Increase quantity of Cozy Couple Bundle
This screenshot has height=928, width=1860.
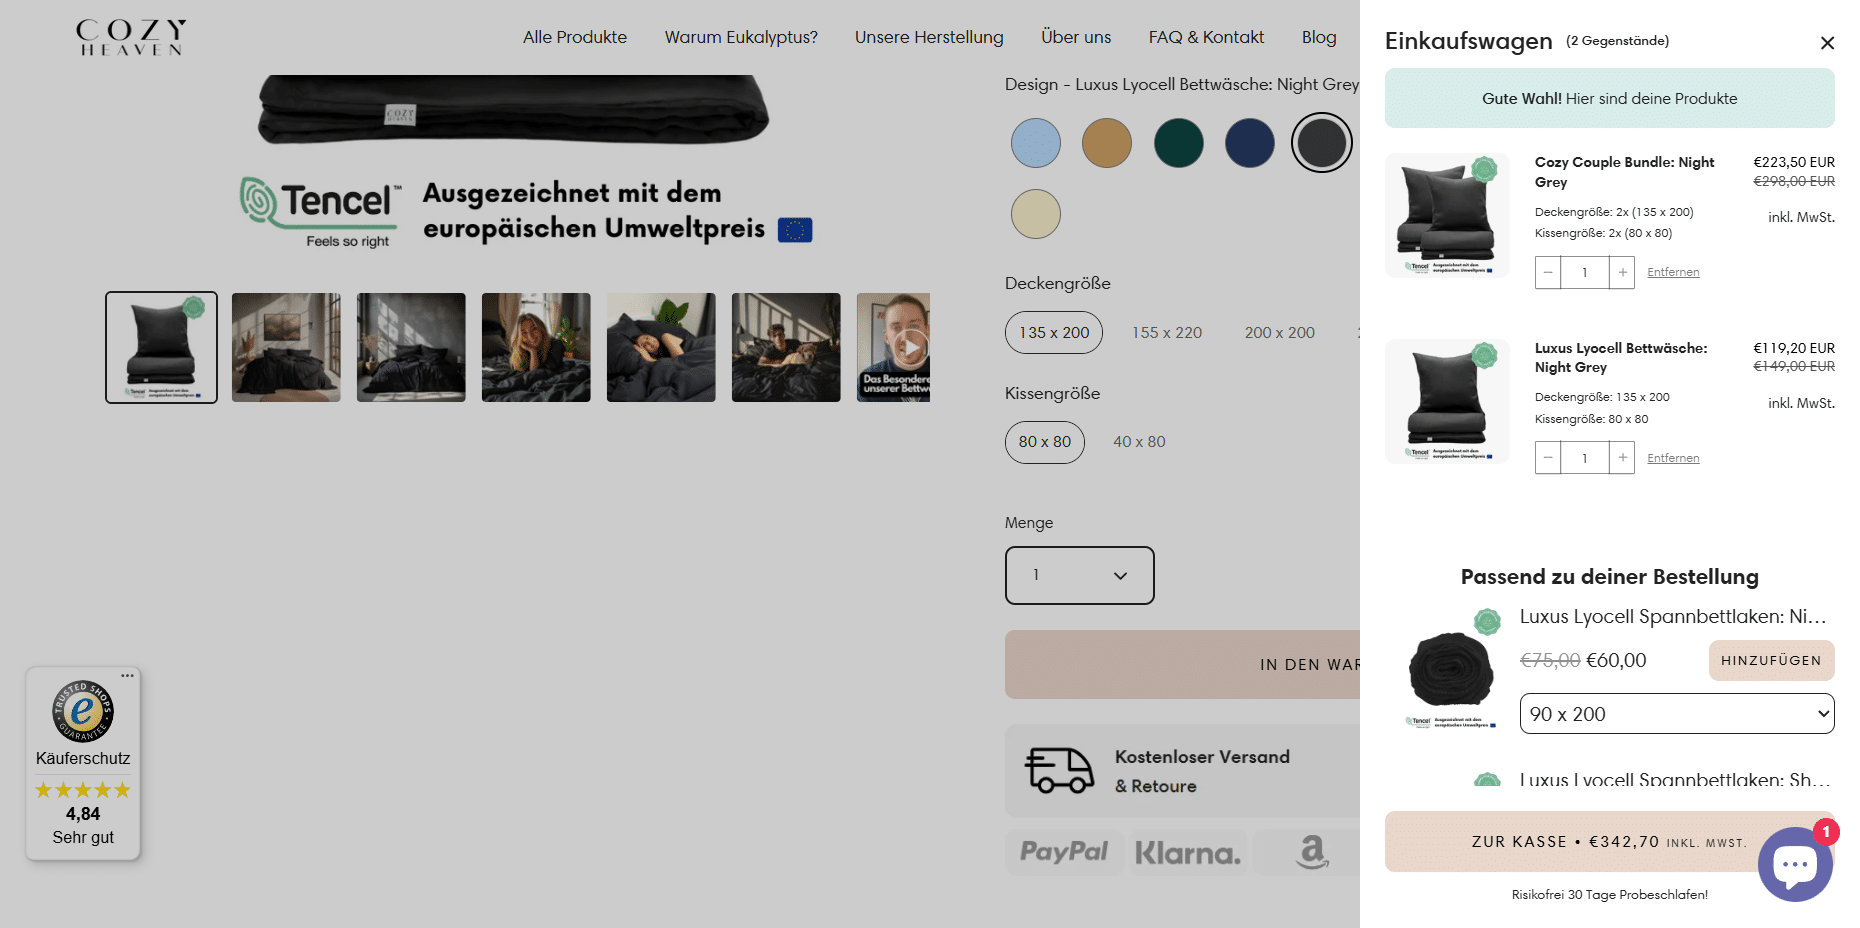pos(1622,272)
